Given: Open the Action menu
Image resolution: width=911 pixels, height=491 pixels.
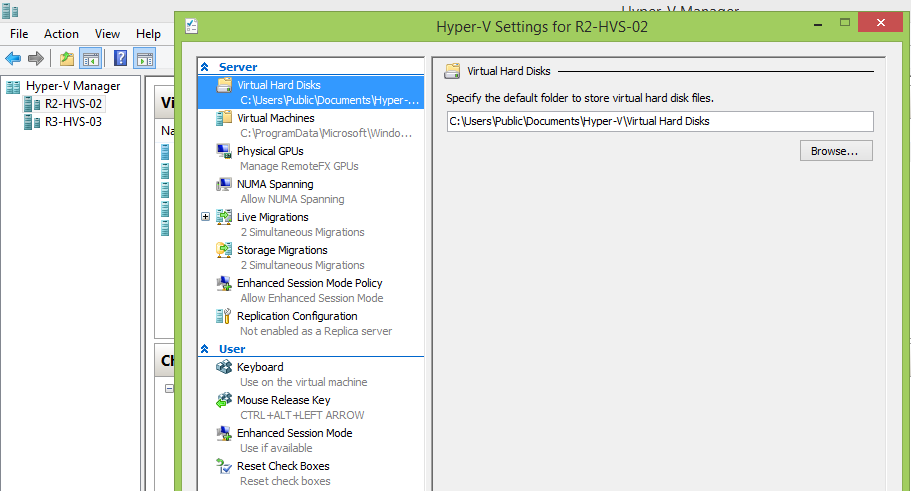Looking at the screenshot, I should coord(61,34).
